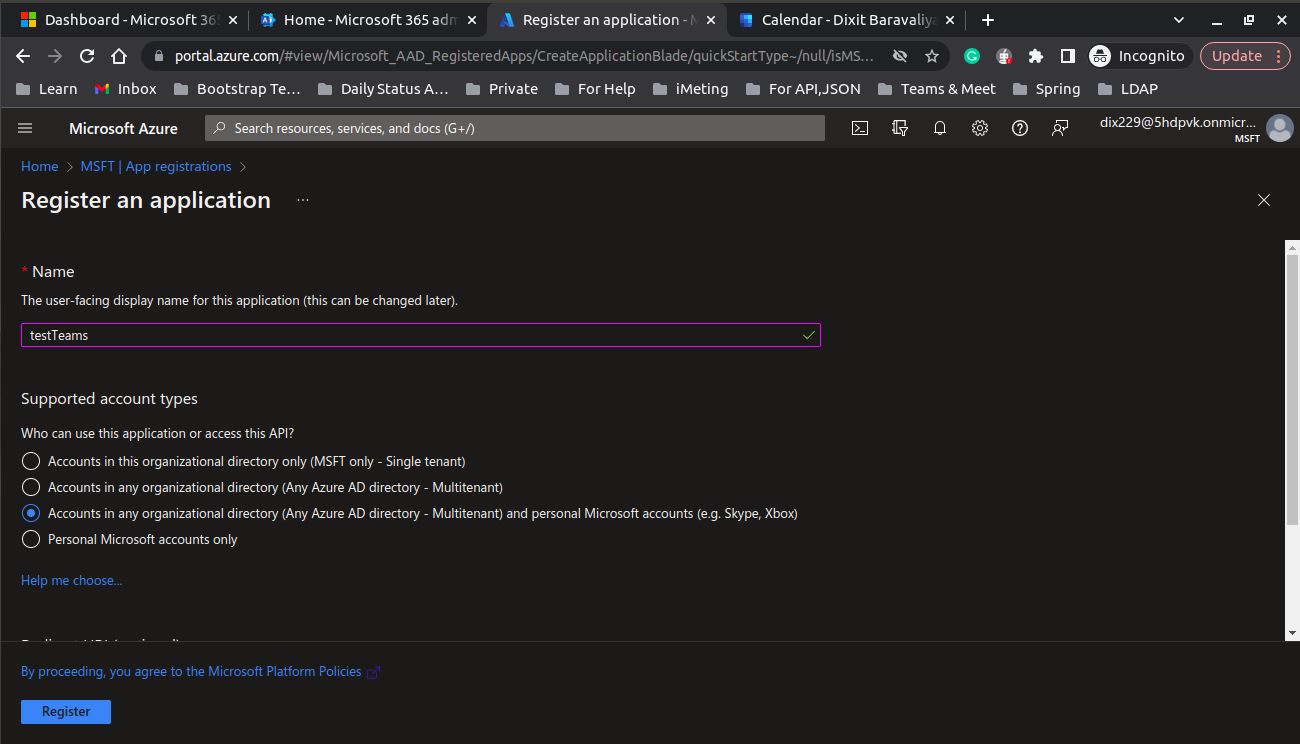The image size is (1300, 744).
Task: Click the third-party cookies blocked eye icon
Action: (x=900, y=56)
